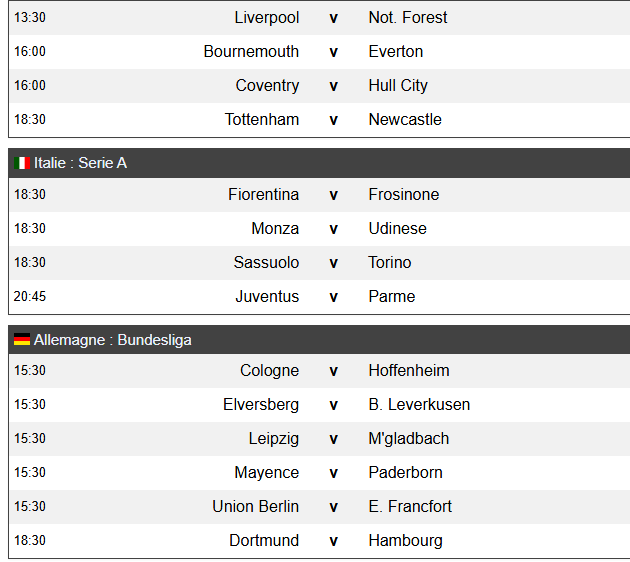Select the Liverpool team name

pos(267,18)
